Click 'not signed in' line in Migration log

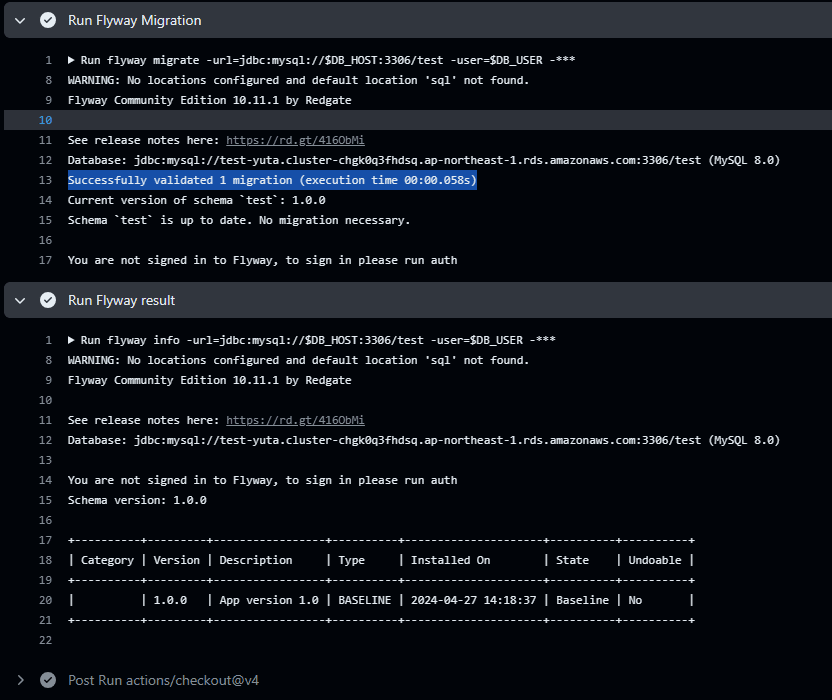[262, 260]
